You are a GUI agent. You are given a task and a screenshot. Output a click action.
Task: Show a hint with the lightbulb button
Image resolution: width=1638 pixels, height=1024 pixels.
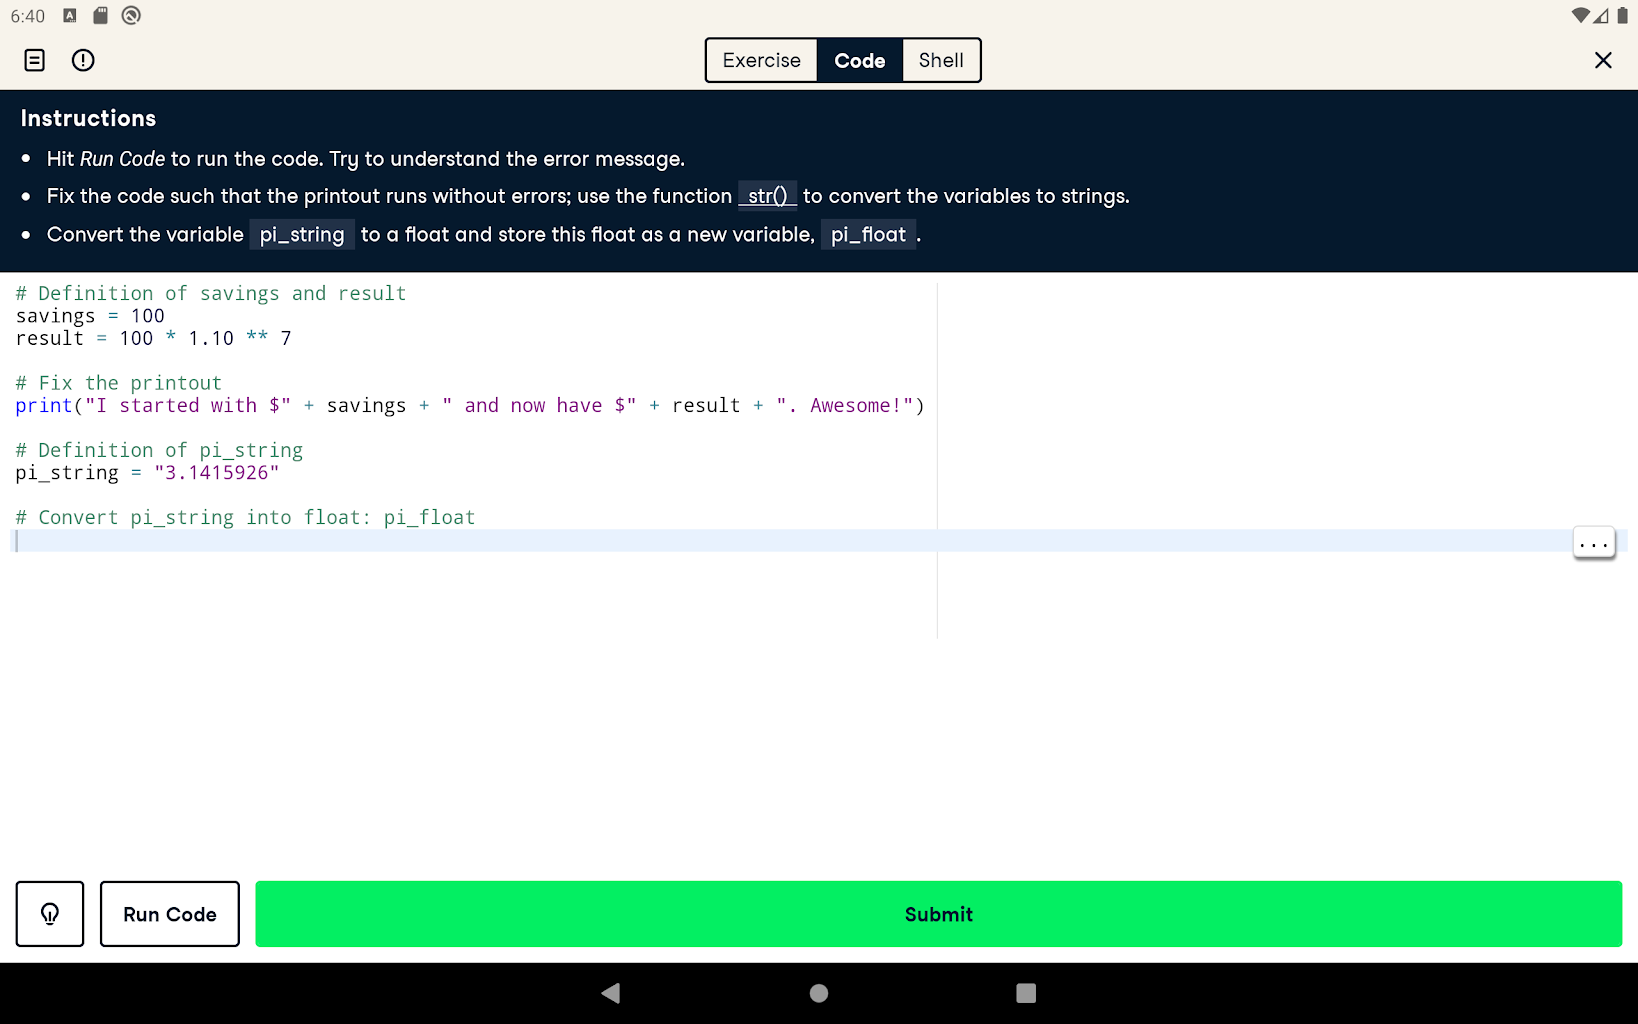point(50,914)
